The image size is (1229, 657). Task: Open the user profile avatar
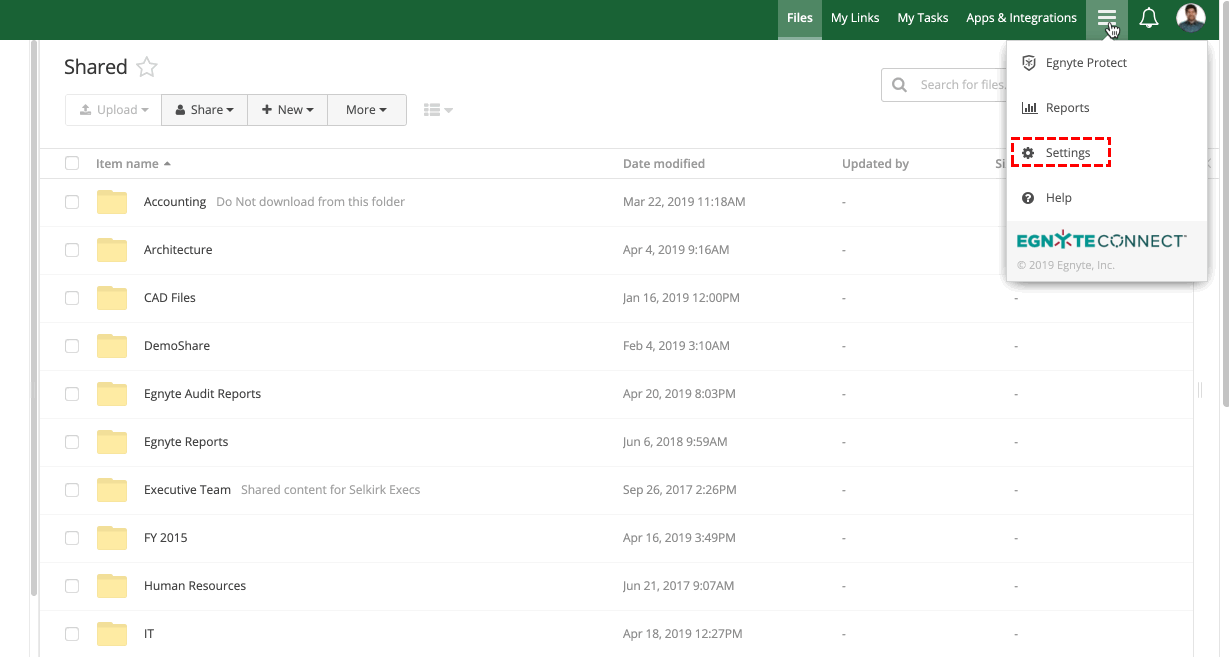[x=1190, y=18]
